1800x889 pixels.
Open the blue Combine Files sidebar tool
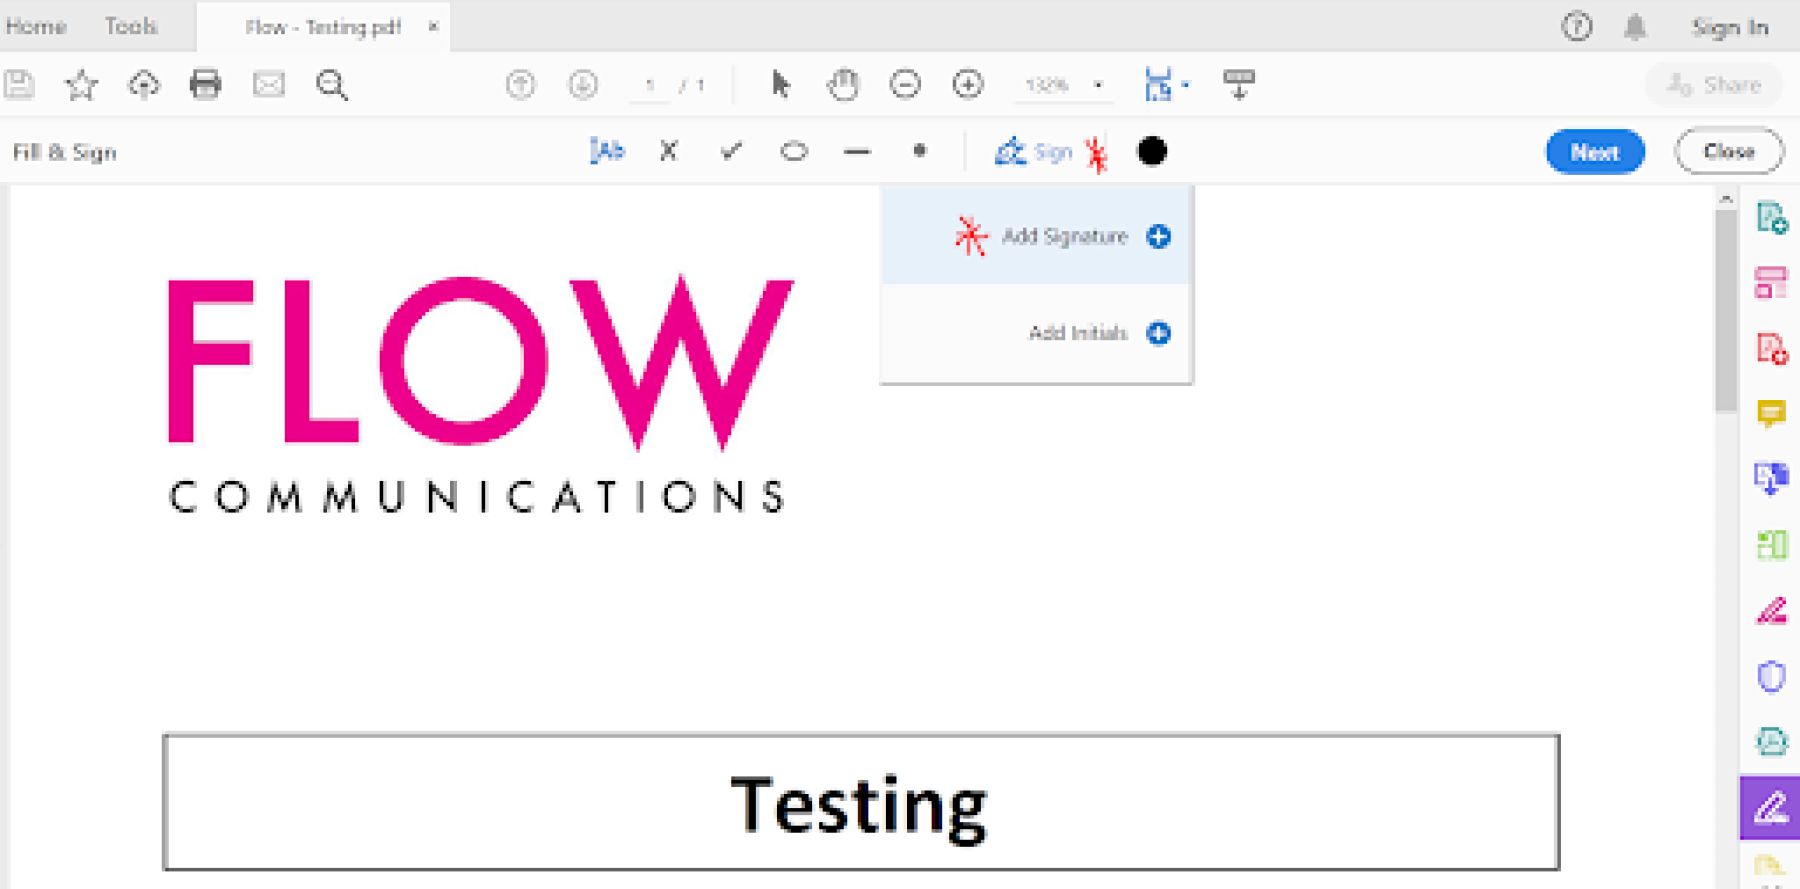pyautogui.click(x=1771, y=479)
